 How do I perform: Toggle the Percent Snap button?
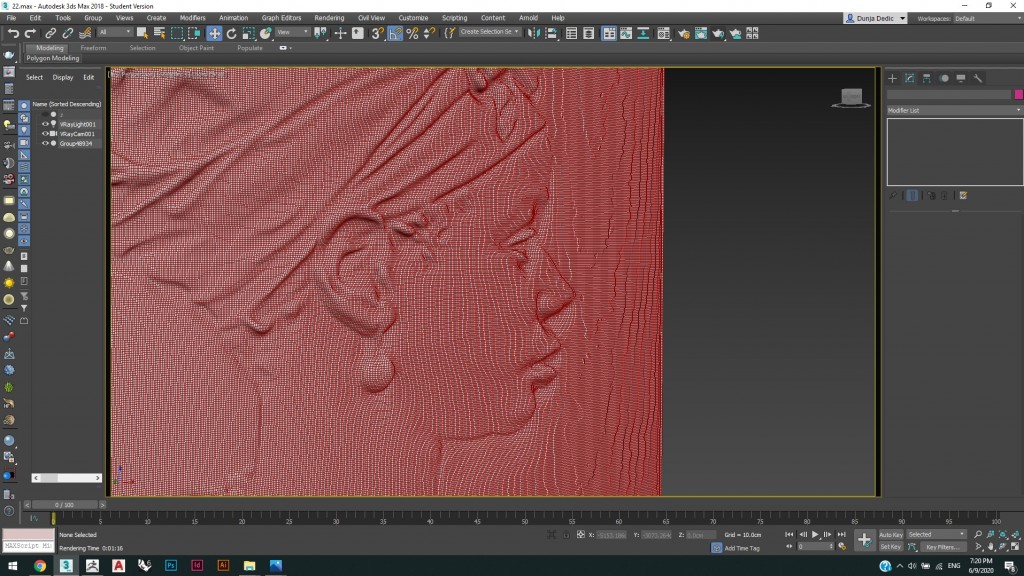pos(412,33)
